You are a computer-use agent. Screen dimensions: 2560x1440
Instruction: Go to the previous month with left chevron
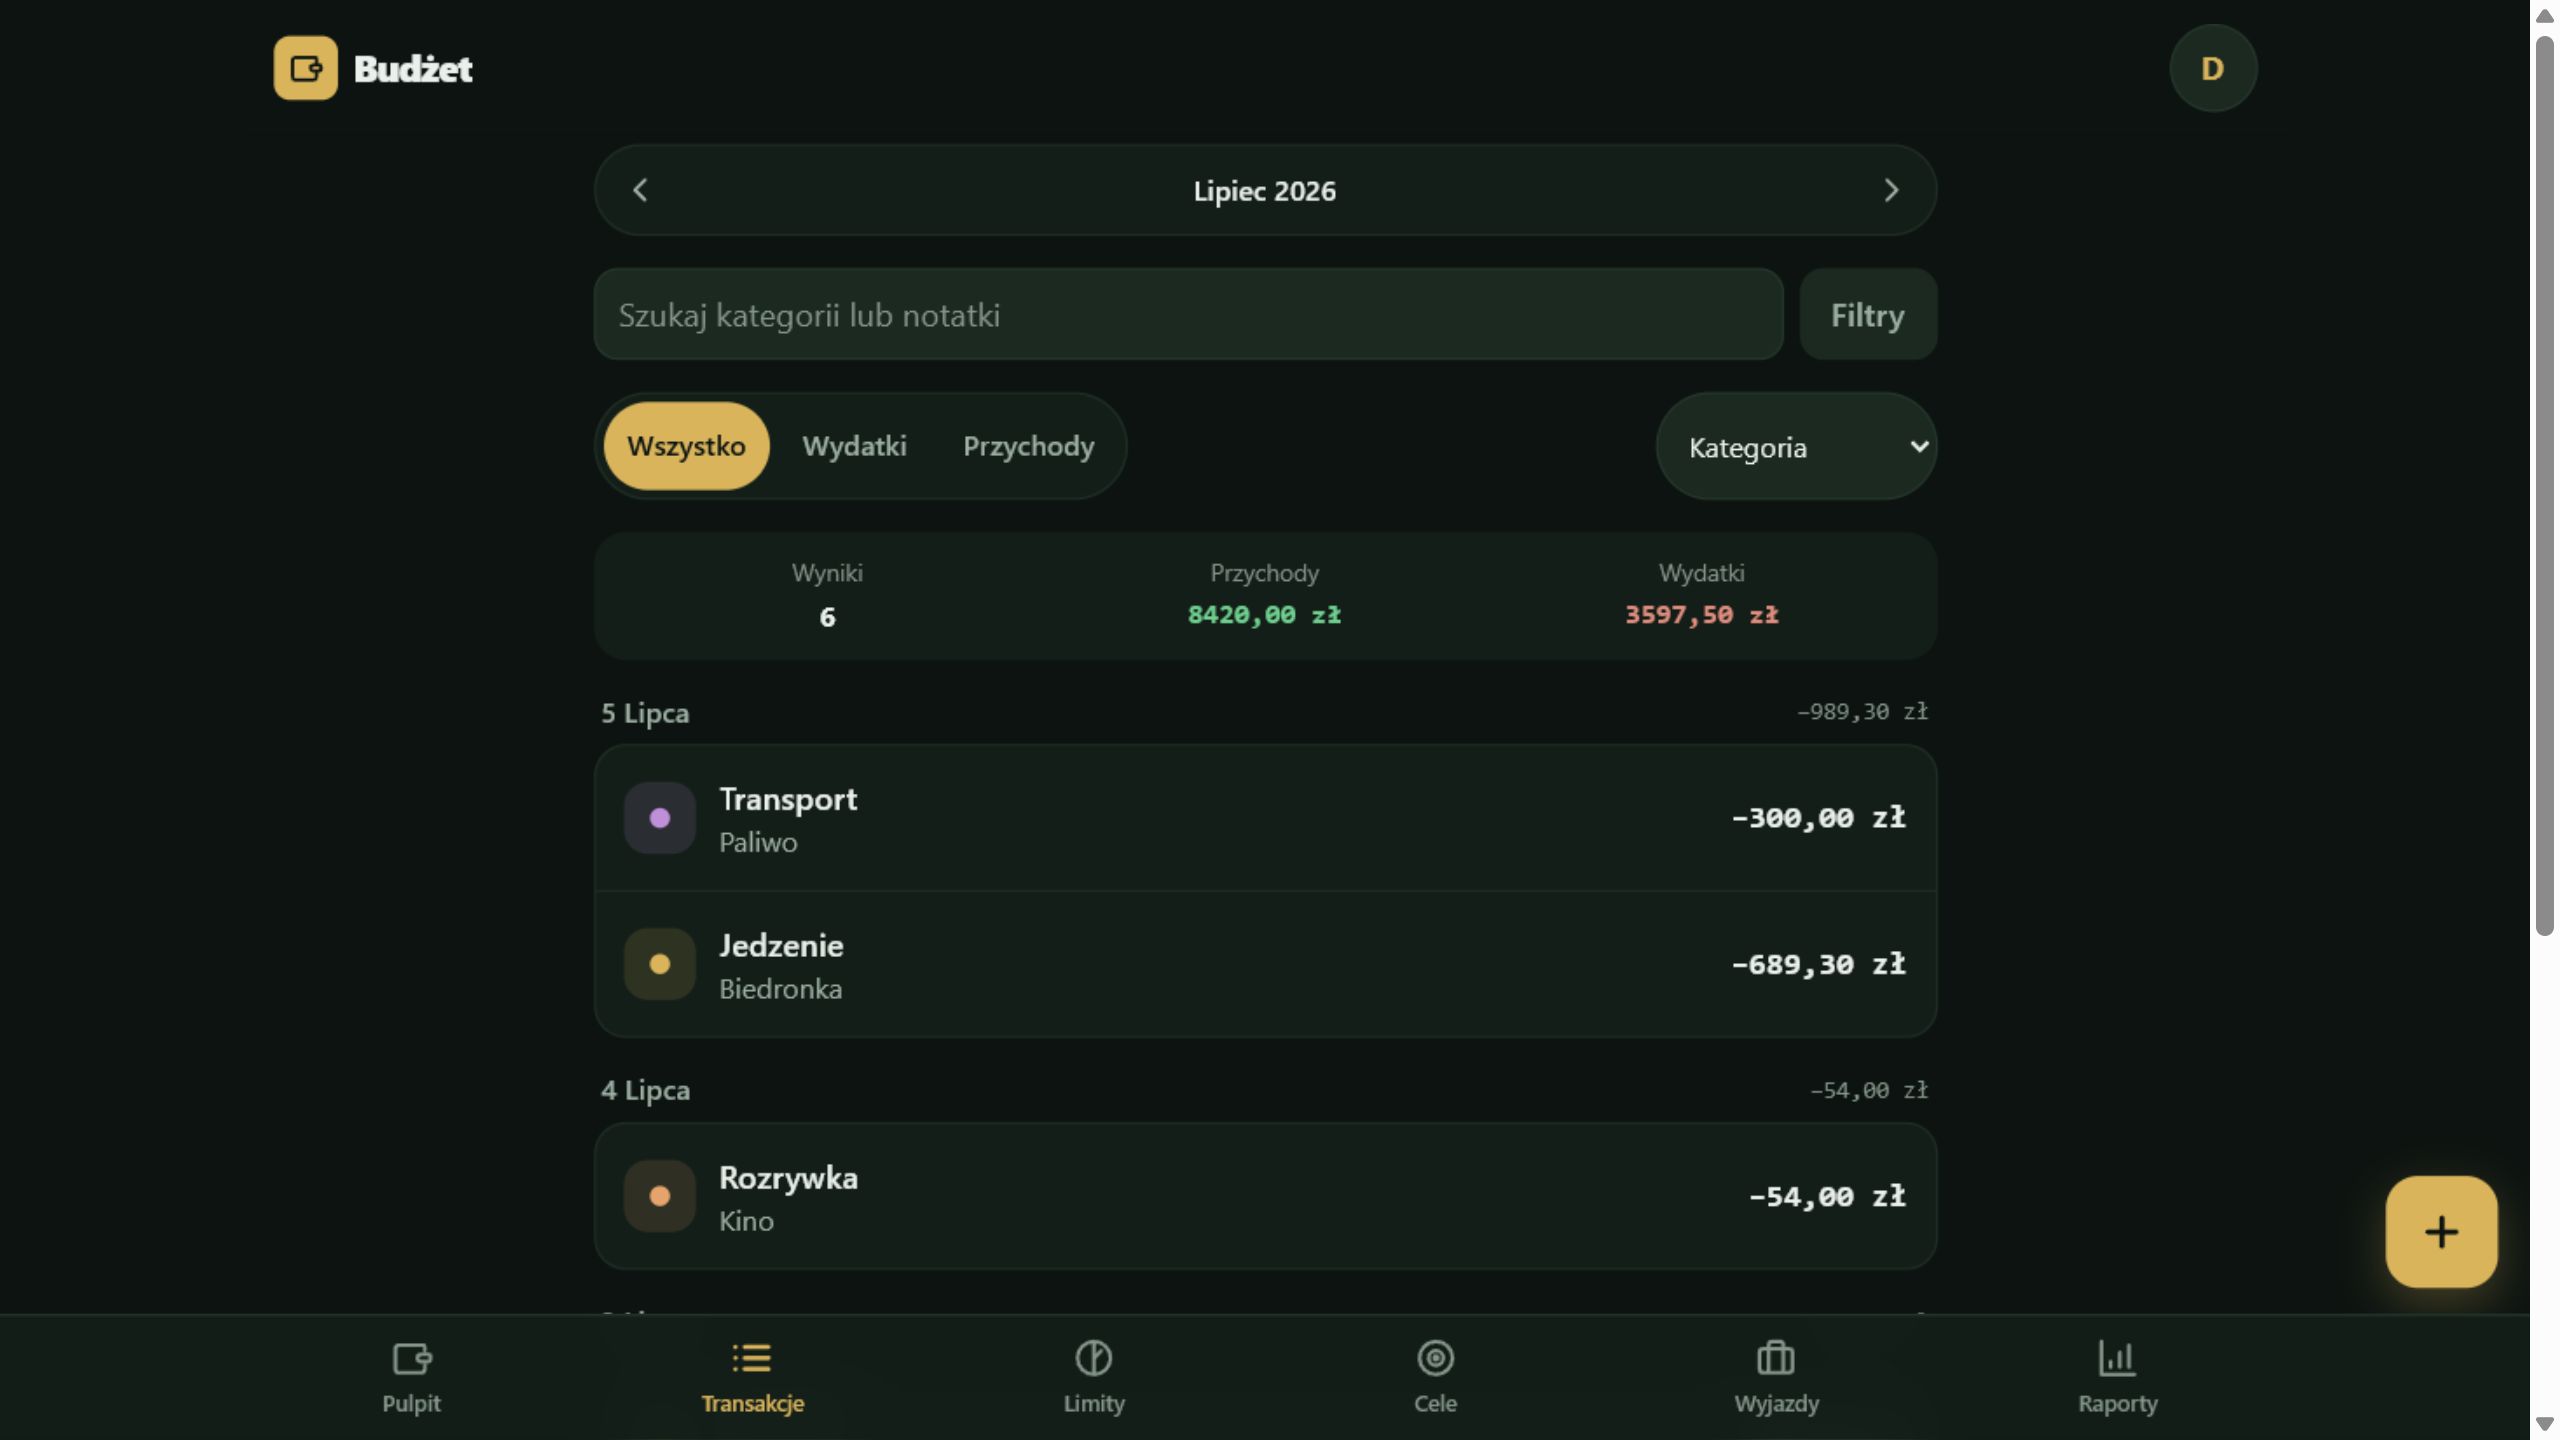641,190
